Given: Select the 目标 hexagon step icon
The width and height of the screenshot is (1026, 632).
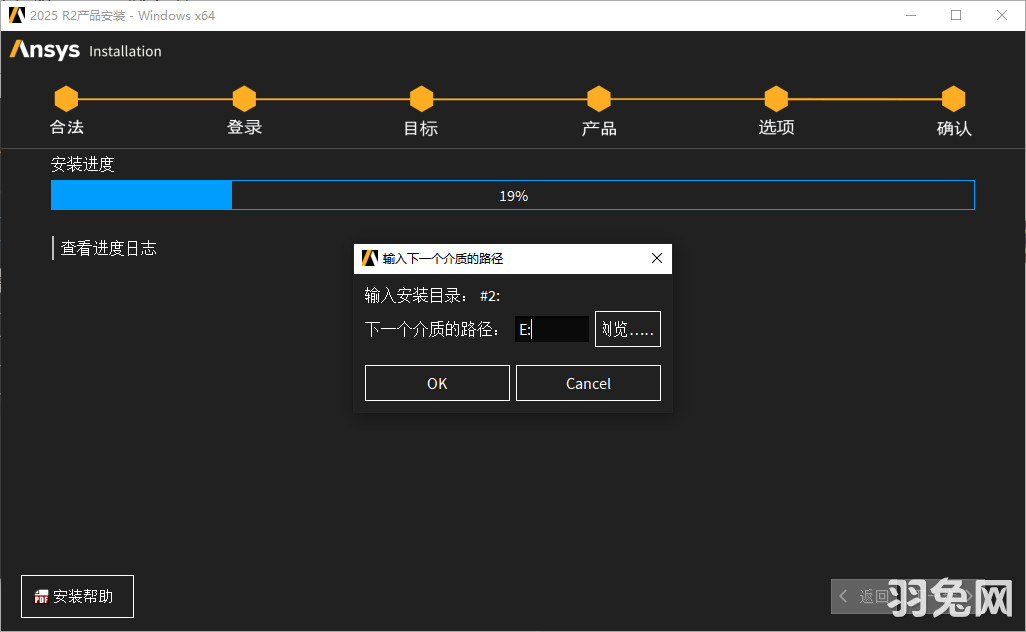Looking at the screenshot, I should (421, 99).
